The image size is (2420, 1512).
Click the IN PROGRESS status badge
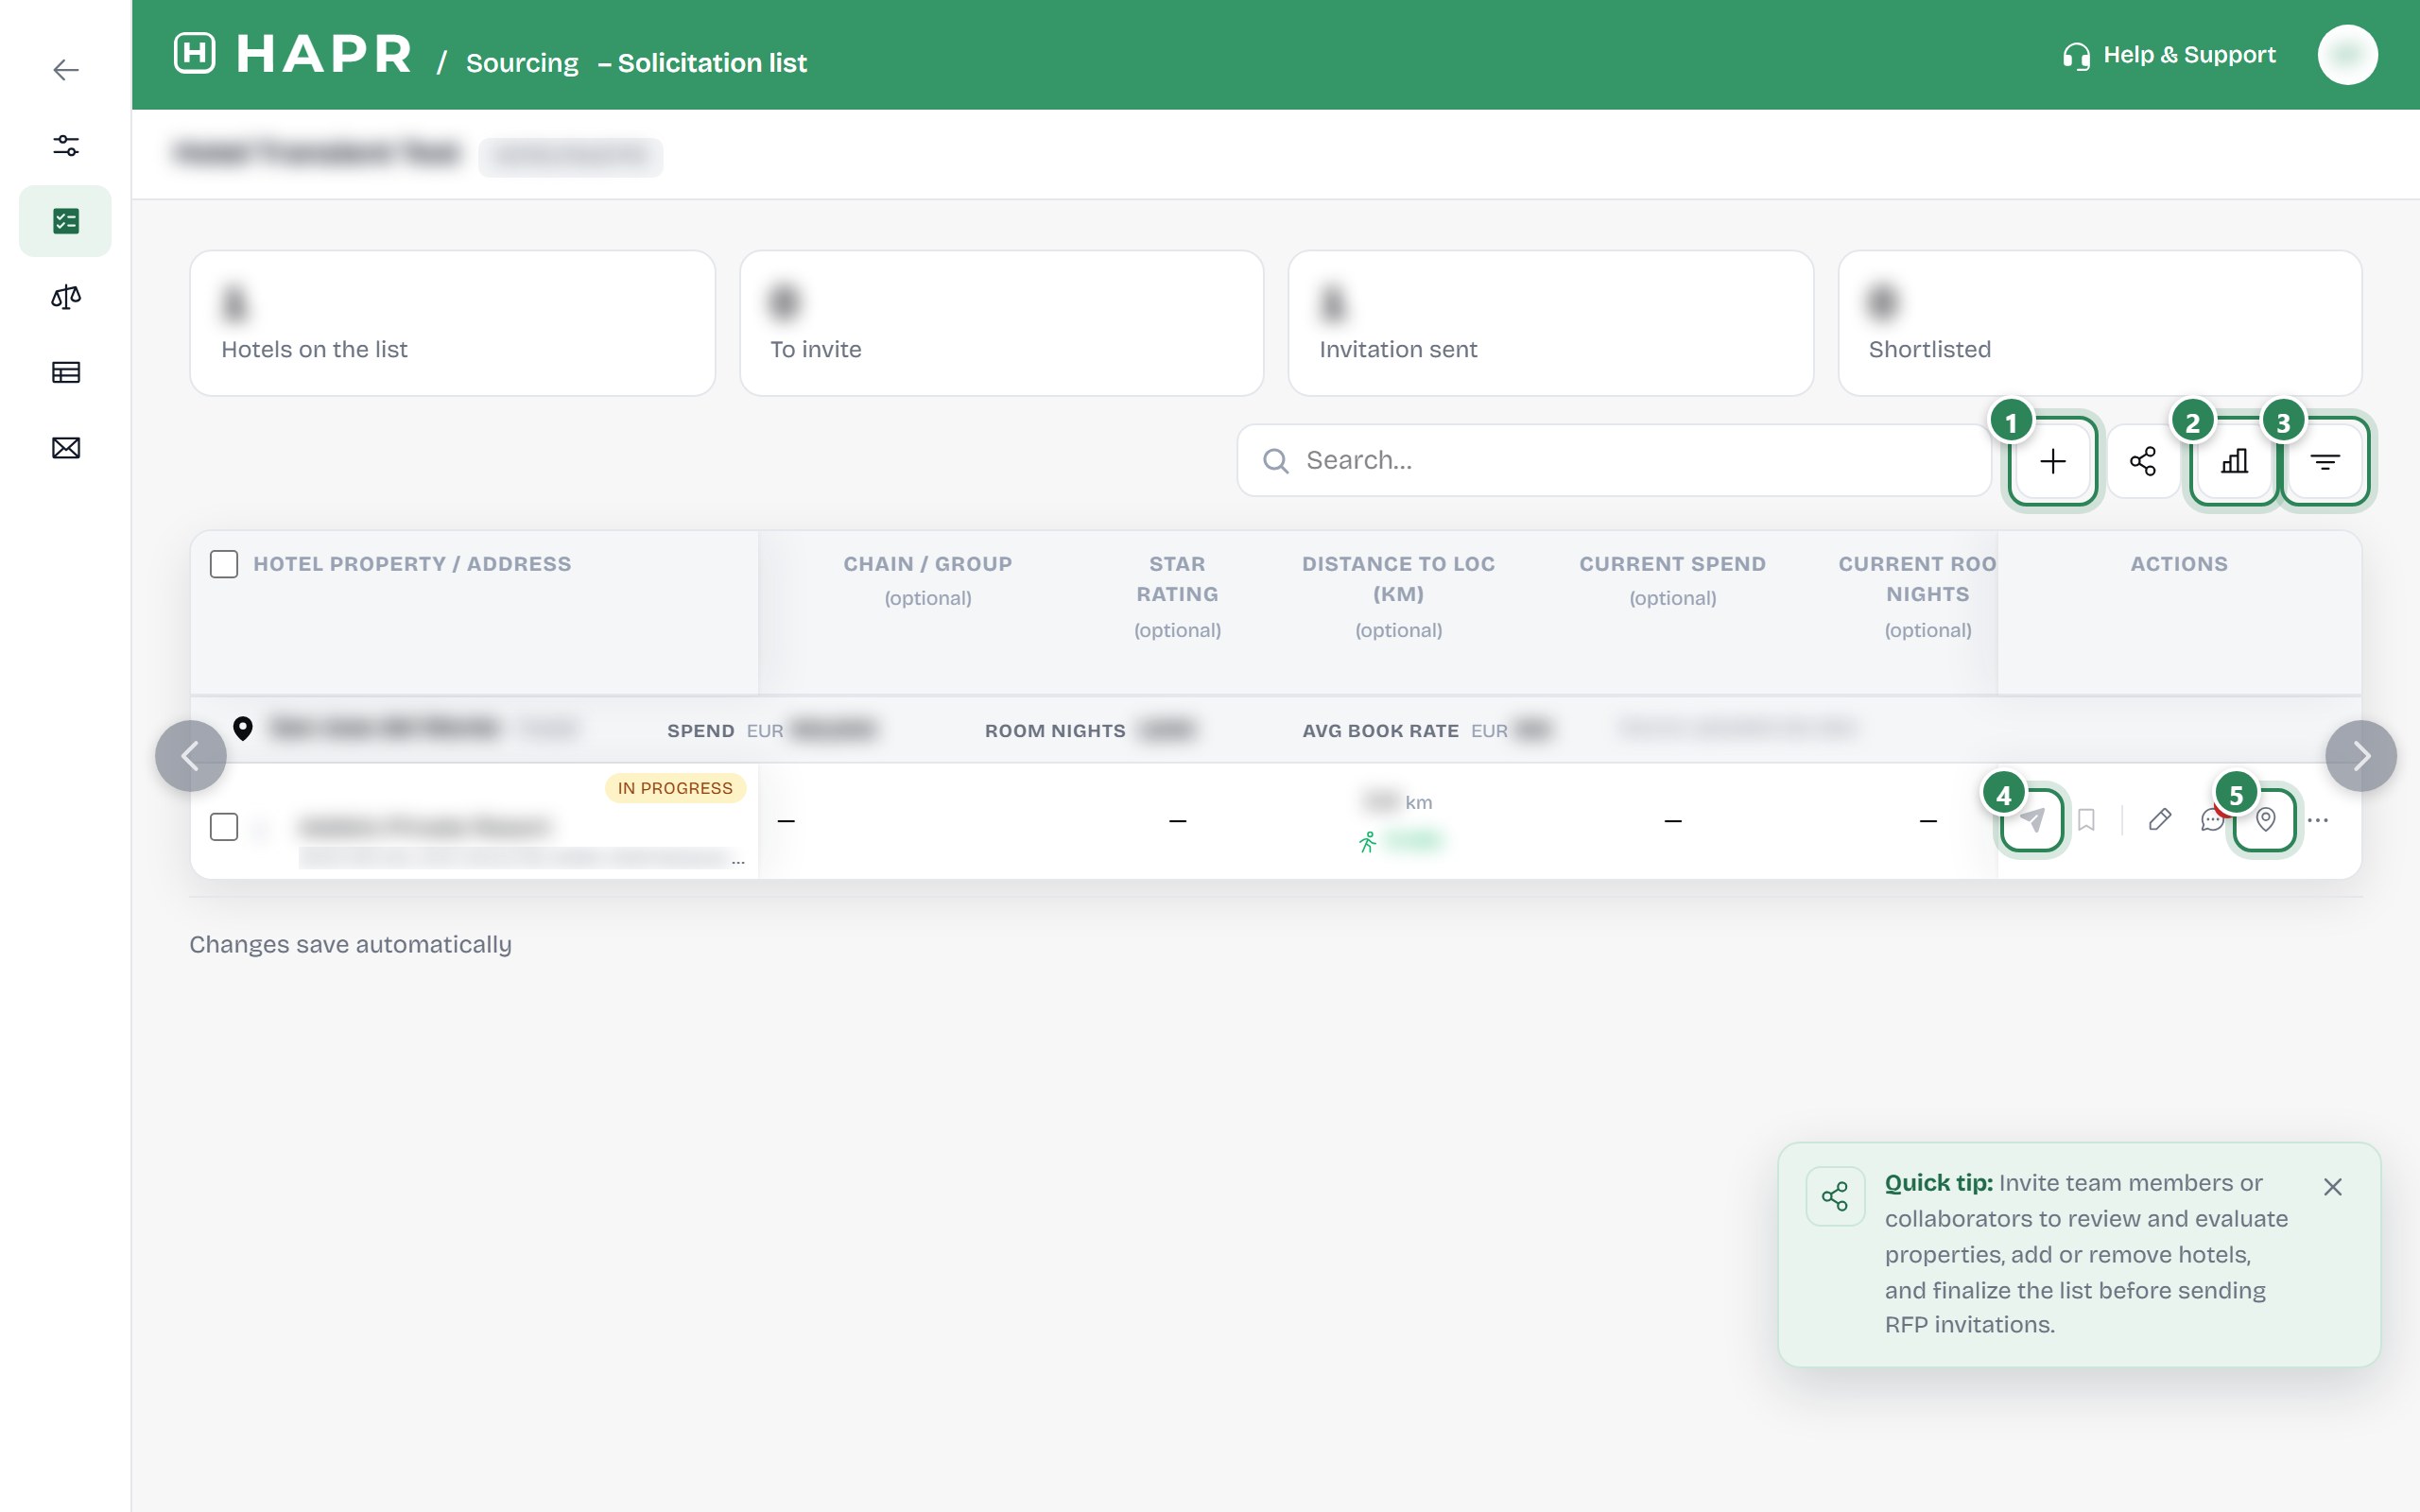coord(675,788)
